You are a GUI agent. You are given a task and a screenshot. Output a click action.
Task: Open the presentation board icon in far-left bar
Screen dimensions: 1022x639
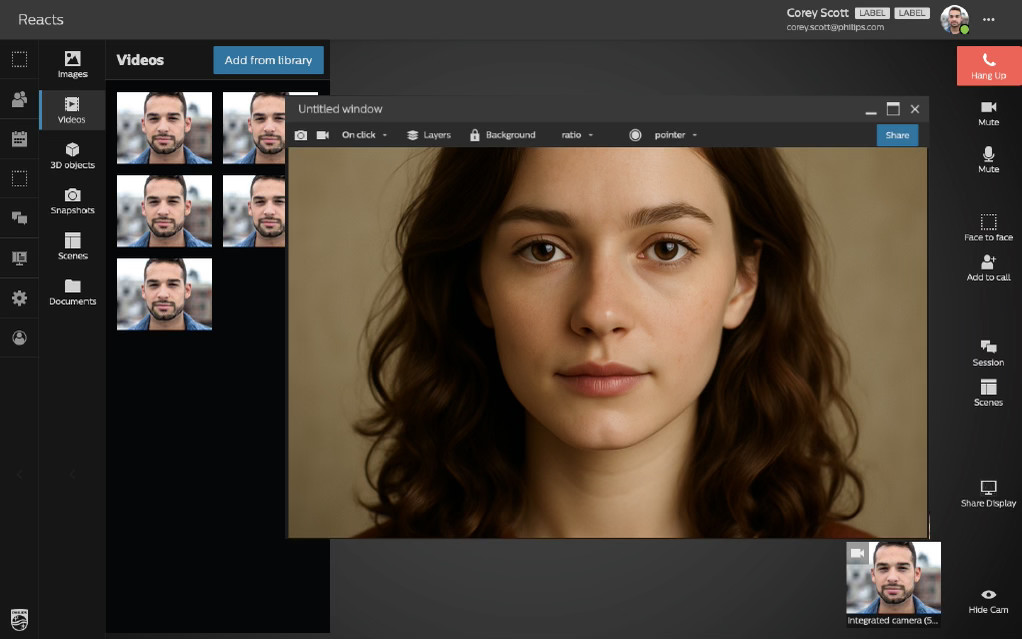coord(20,258)
